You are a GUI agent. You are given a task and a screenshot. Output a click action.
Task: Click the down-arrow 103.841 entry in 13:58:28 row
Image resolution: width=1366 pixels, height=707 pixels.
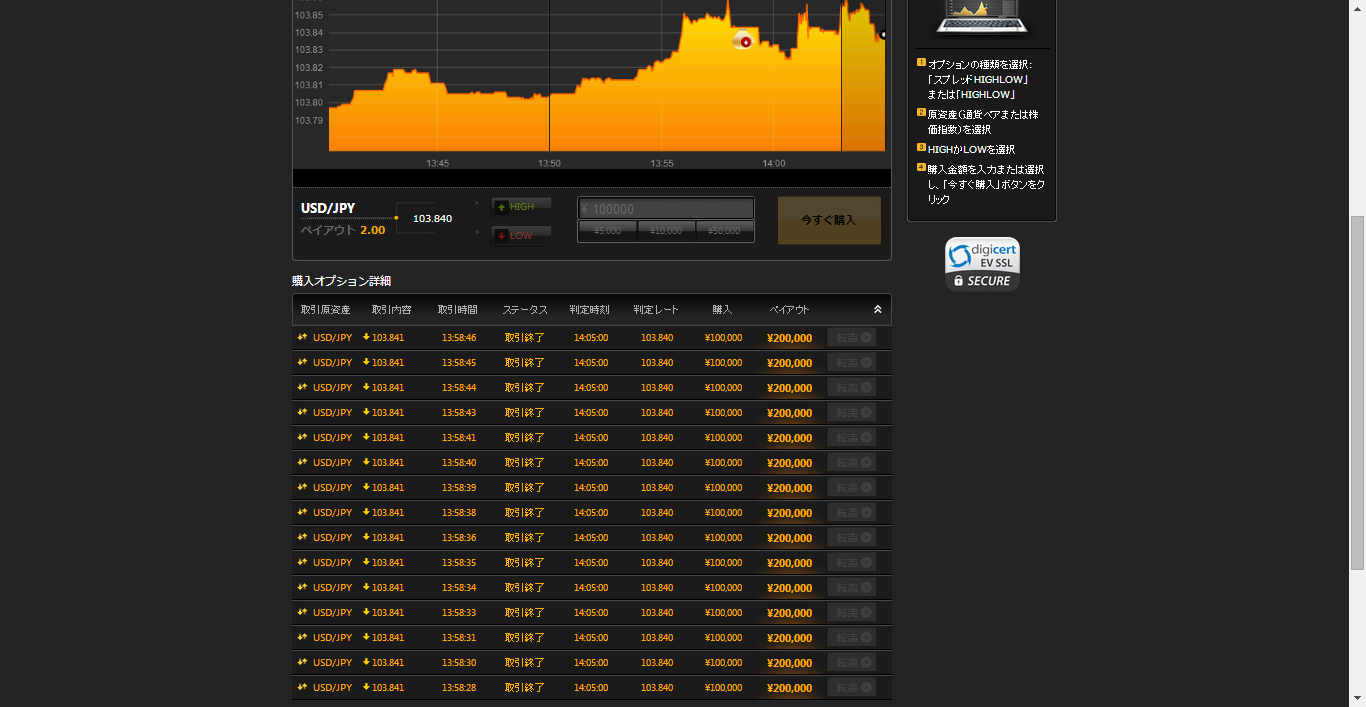384,688
